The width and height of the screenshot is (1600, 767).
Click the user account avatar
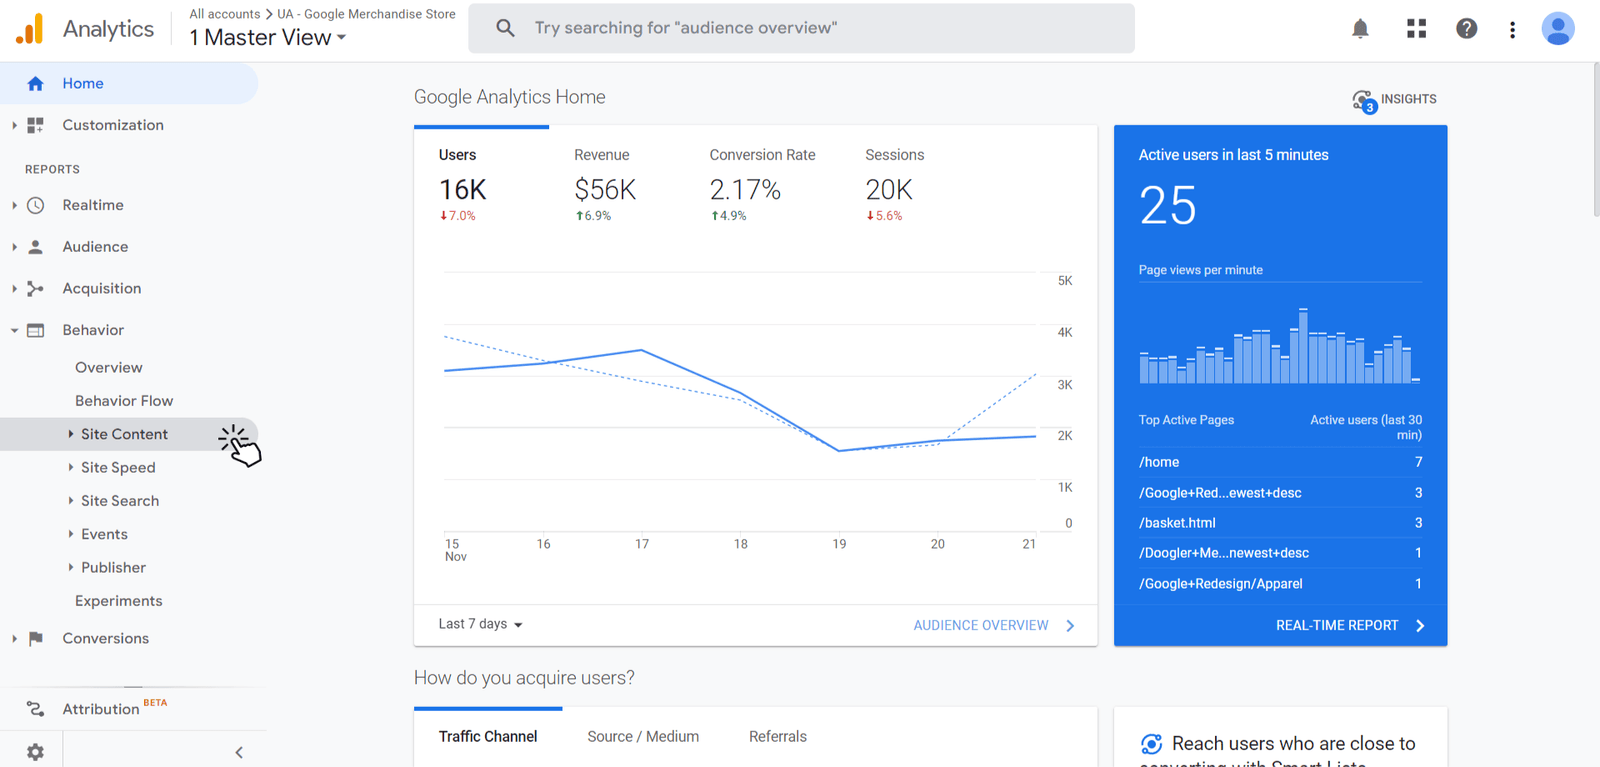(x=1557, y=29)
